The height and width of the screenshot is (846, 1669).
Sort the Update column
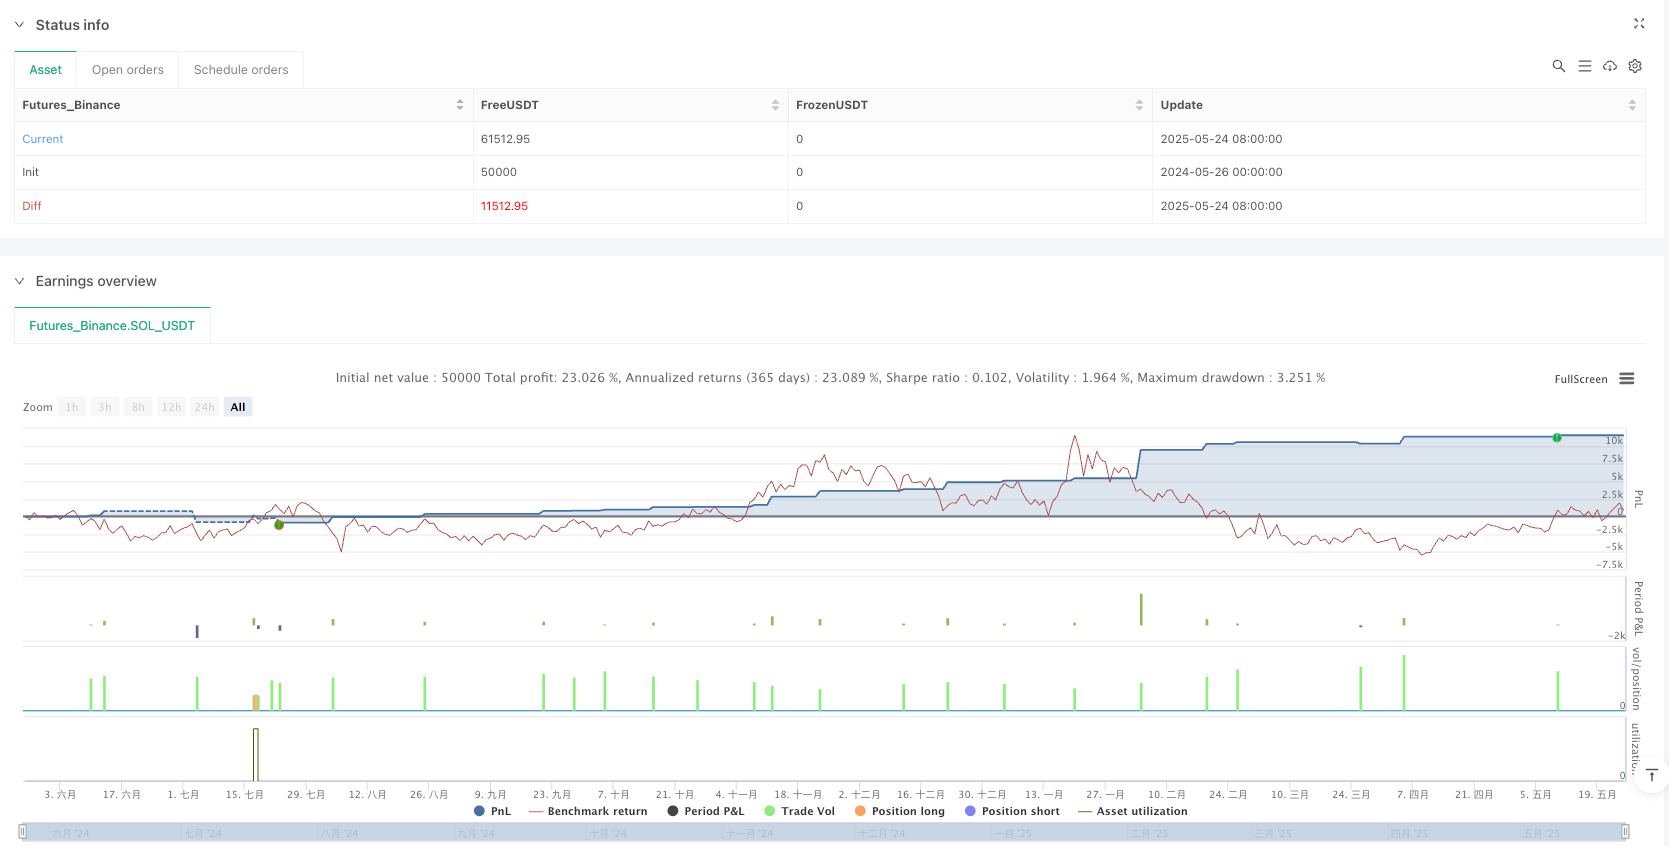[x=1632, y=105]
